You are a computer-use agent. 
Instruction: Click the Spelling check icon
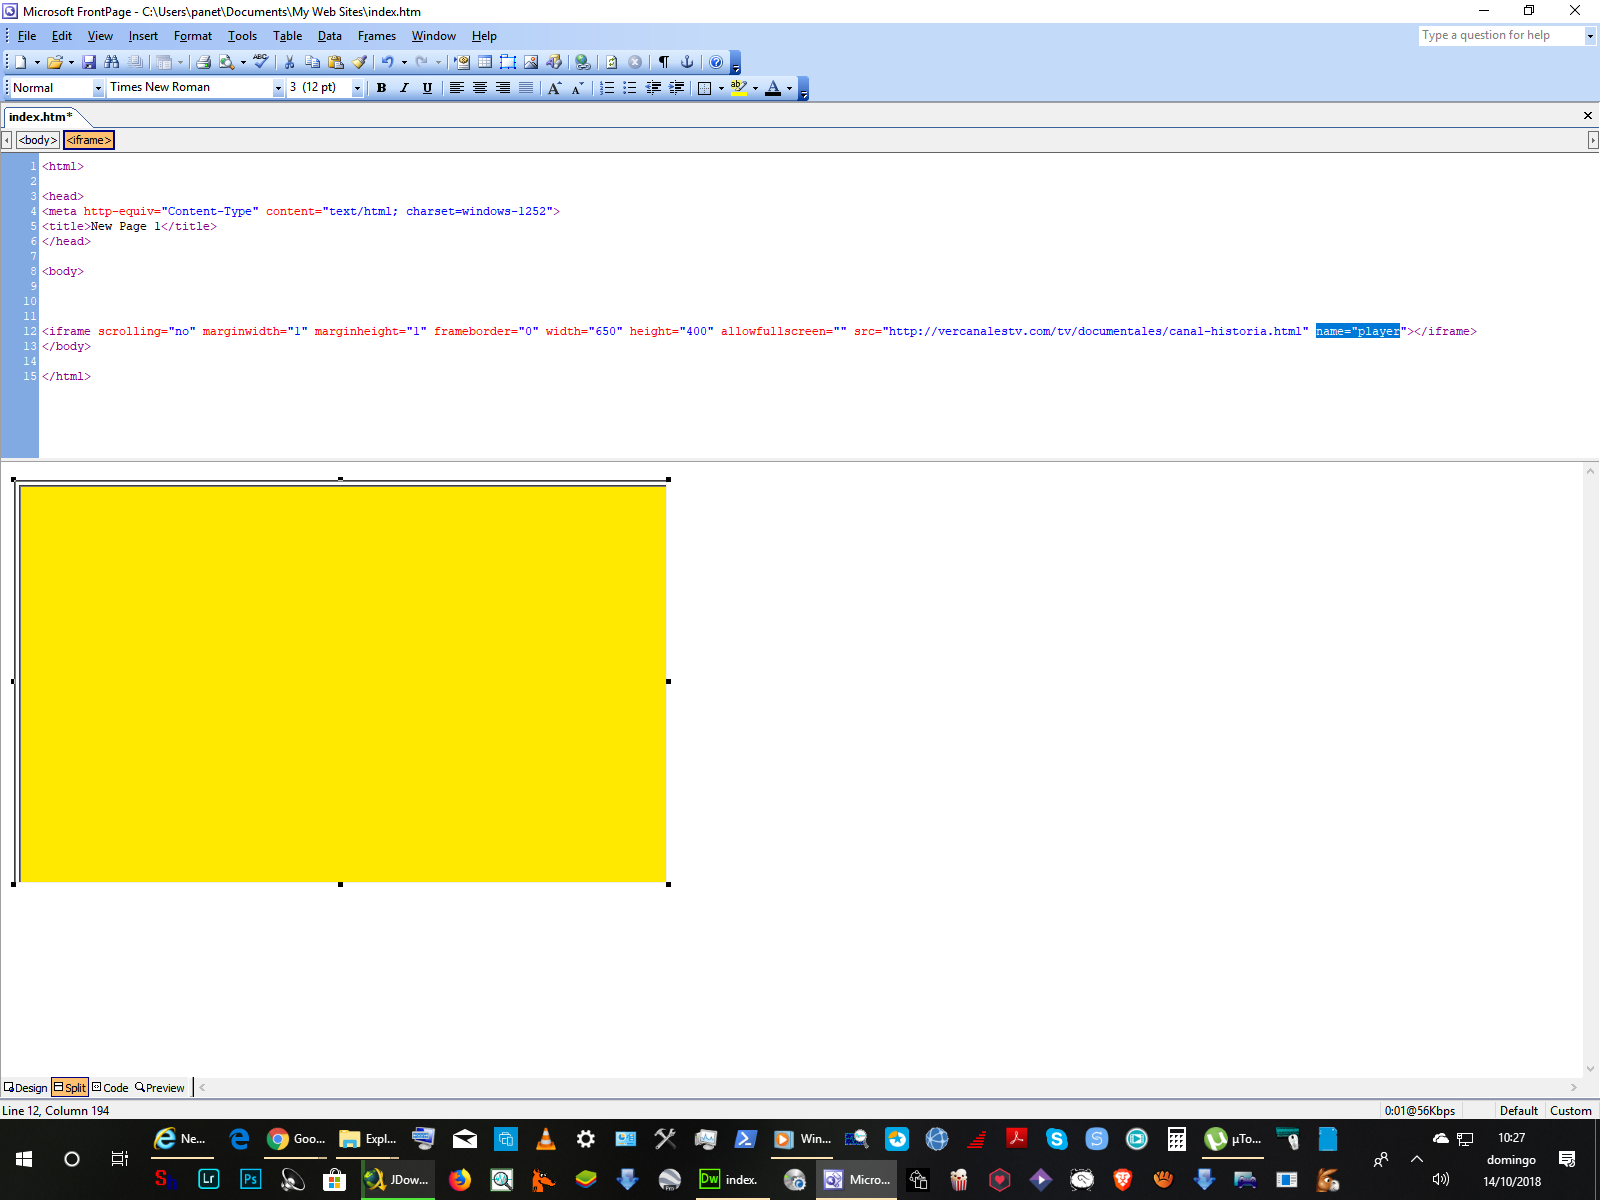(260, 62)
